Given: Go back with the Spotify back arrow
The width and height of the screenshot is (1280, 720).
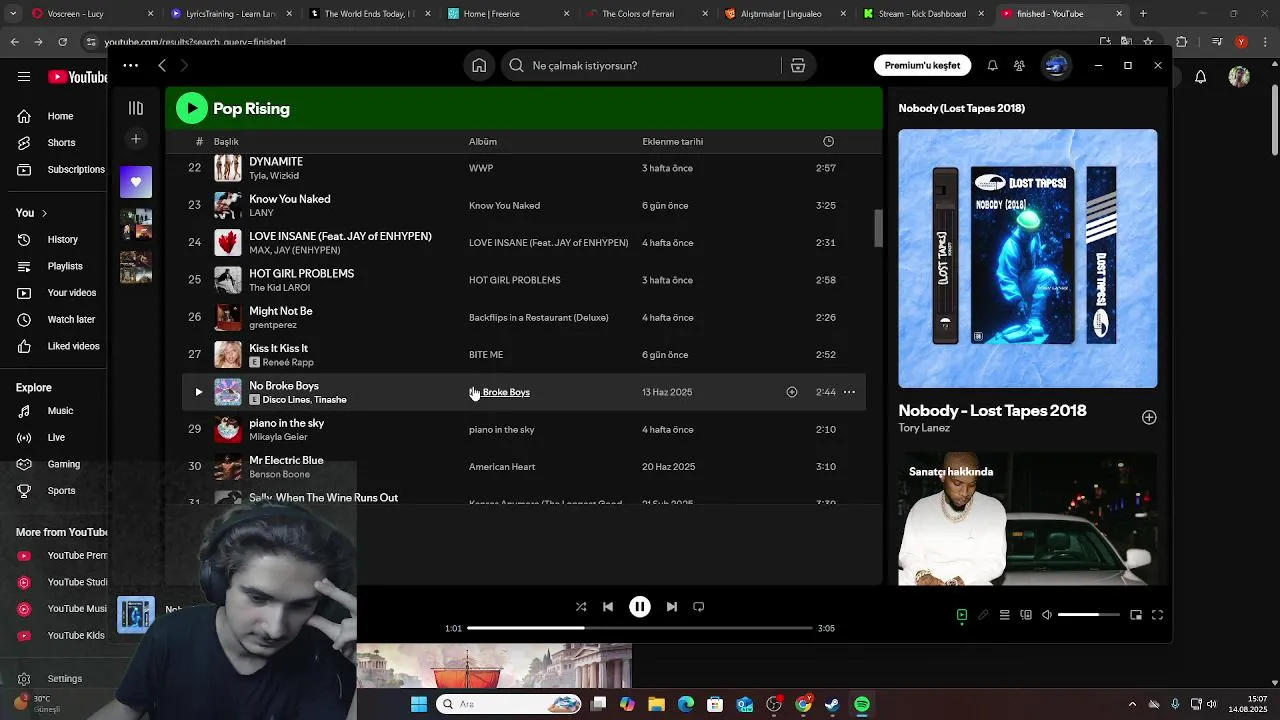Looking at the screenshot, I should 162,65.
